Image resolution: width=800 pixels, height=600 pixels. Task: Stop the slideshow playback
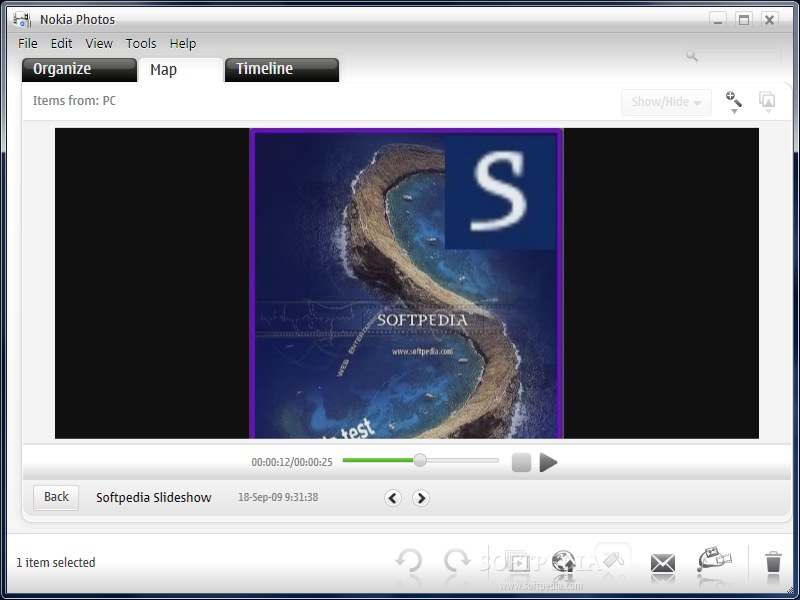click(x=521, y=462)
